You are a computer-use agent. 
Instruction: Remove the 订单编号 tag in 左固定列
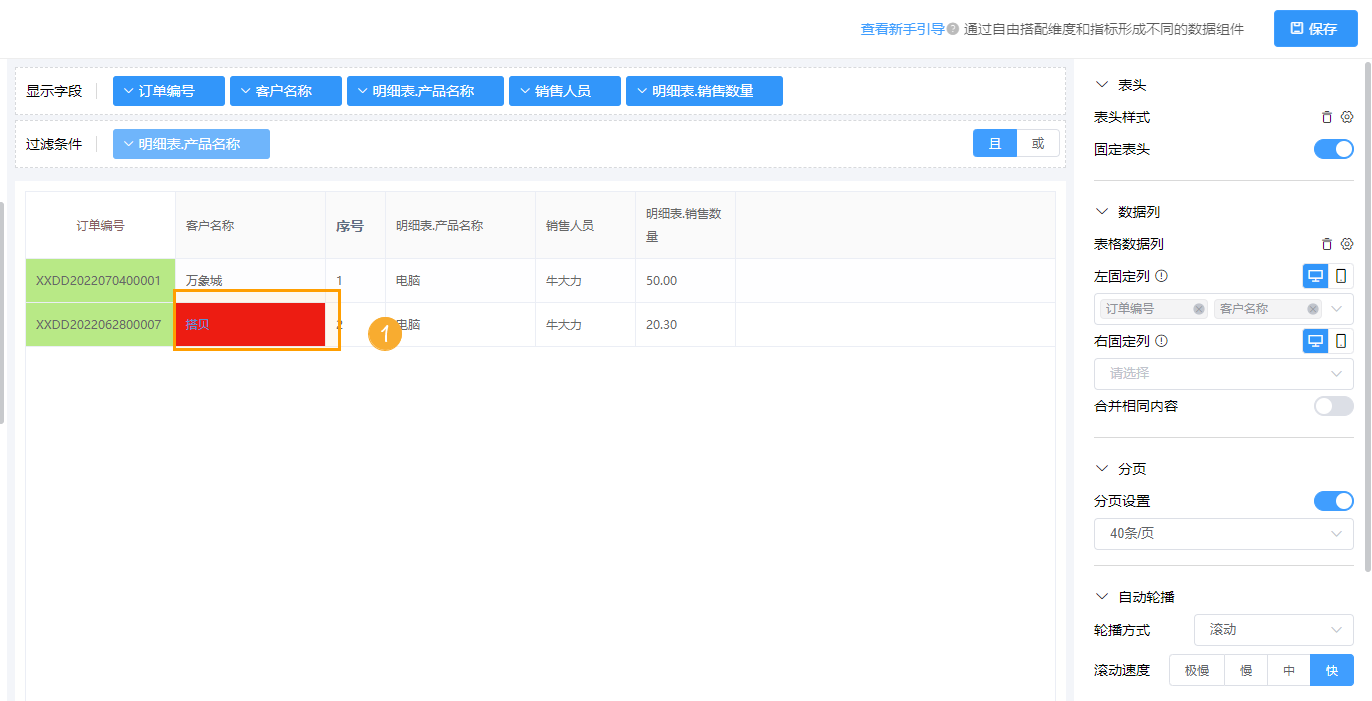(x=1199, y=309)
